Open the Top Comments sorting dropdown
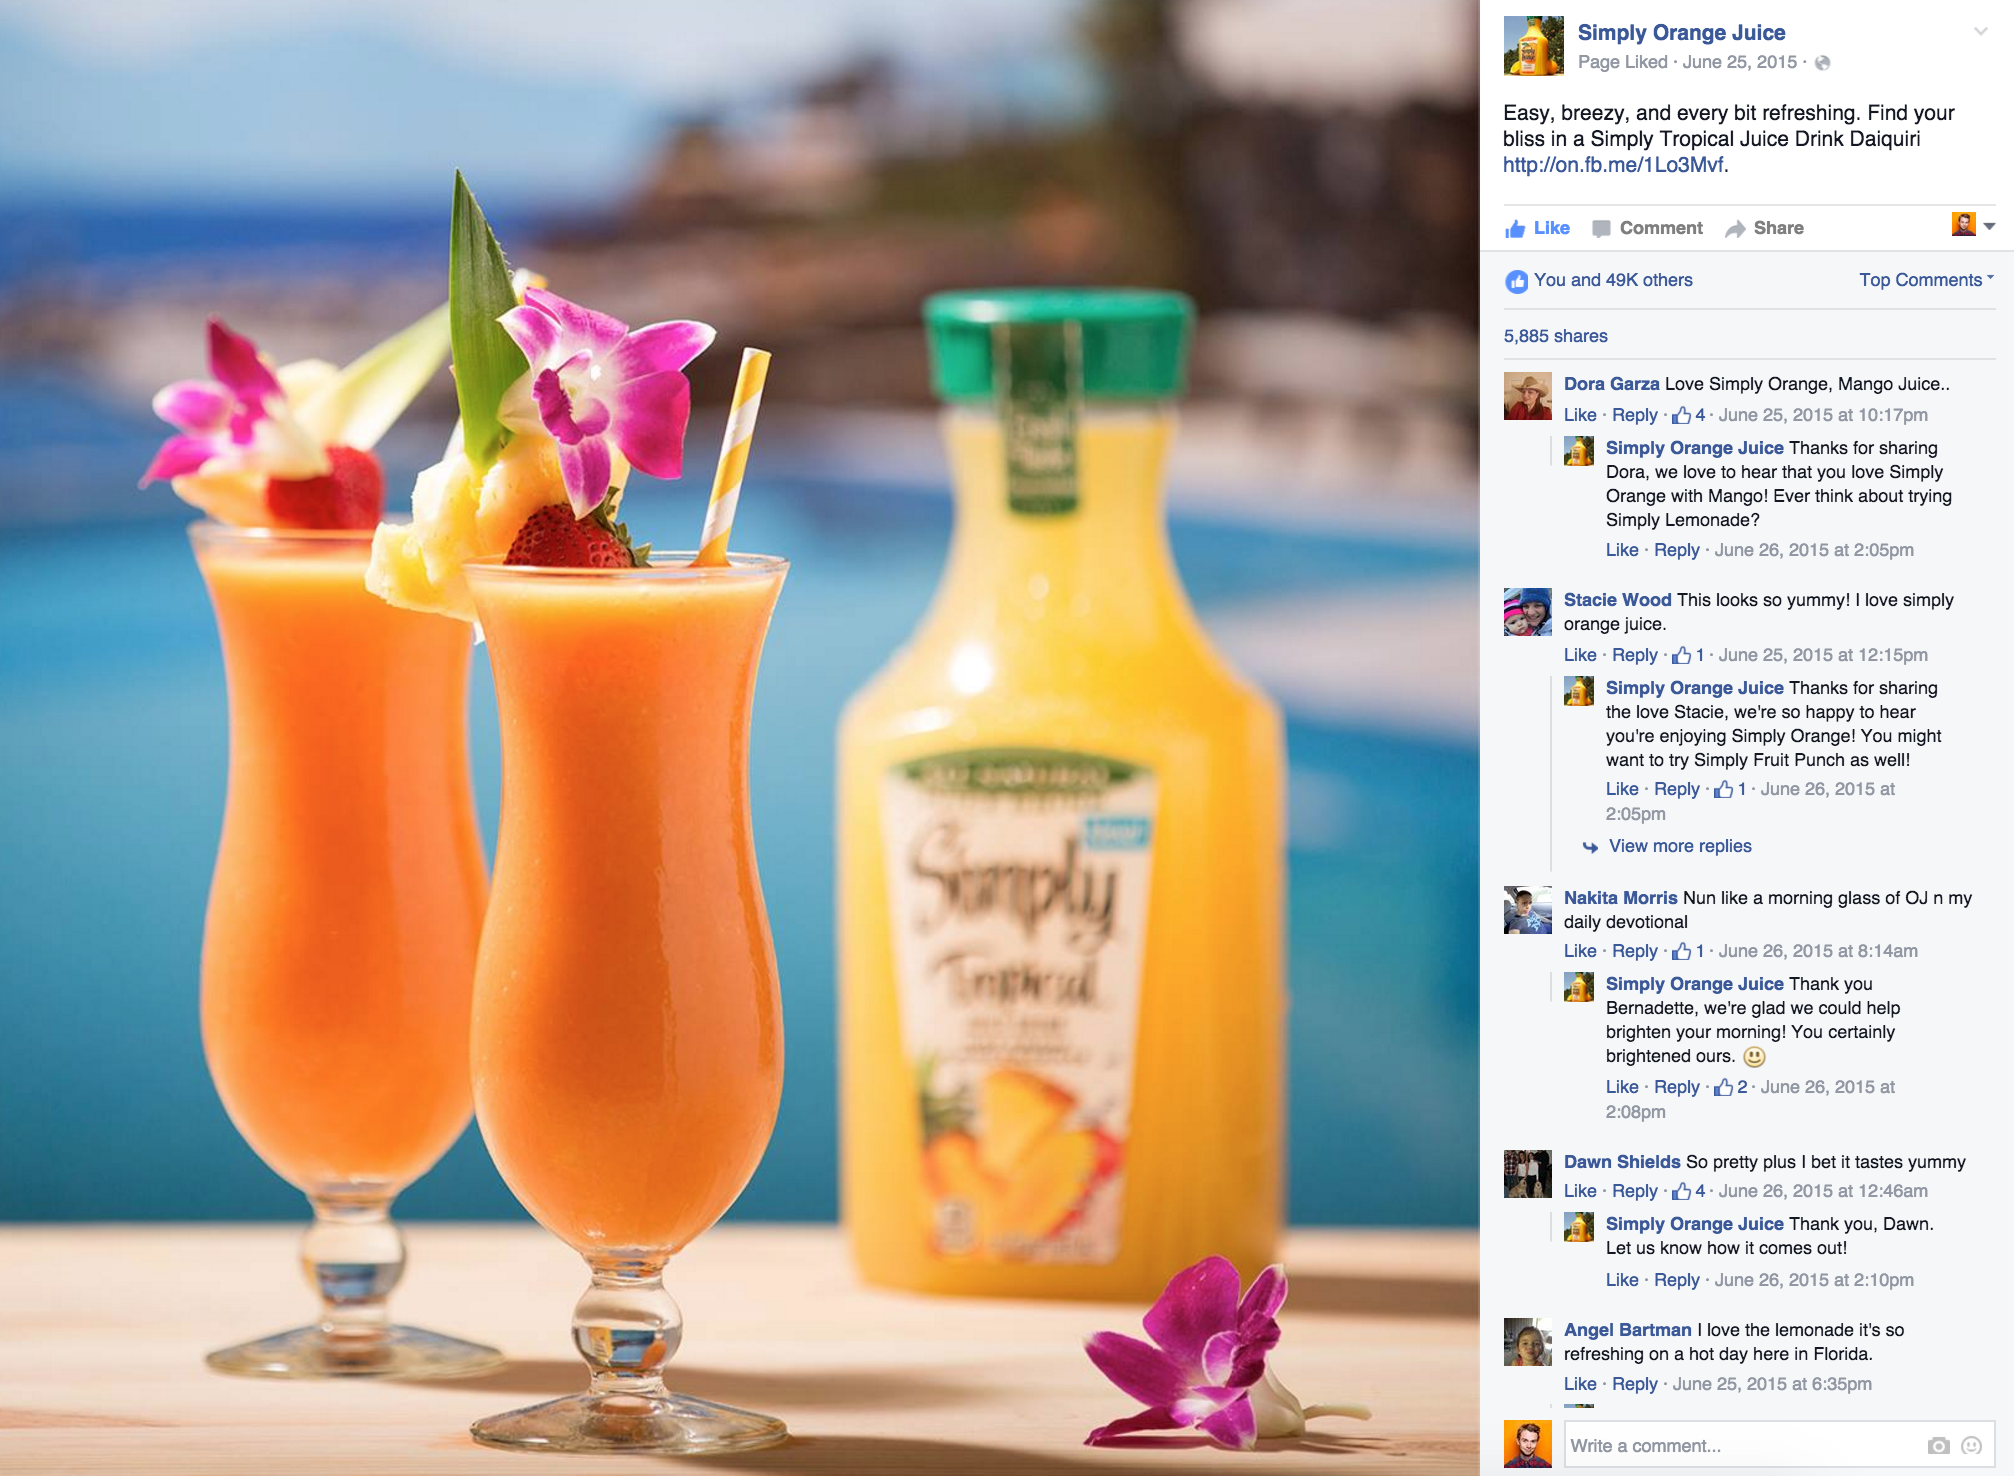 tap(1926, 280)
